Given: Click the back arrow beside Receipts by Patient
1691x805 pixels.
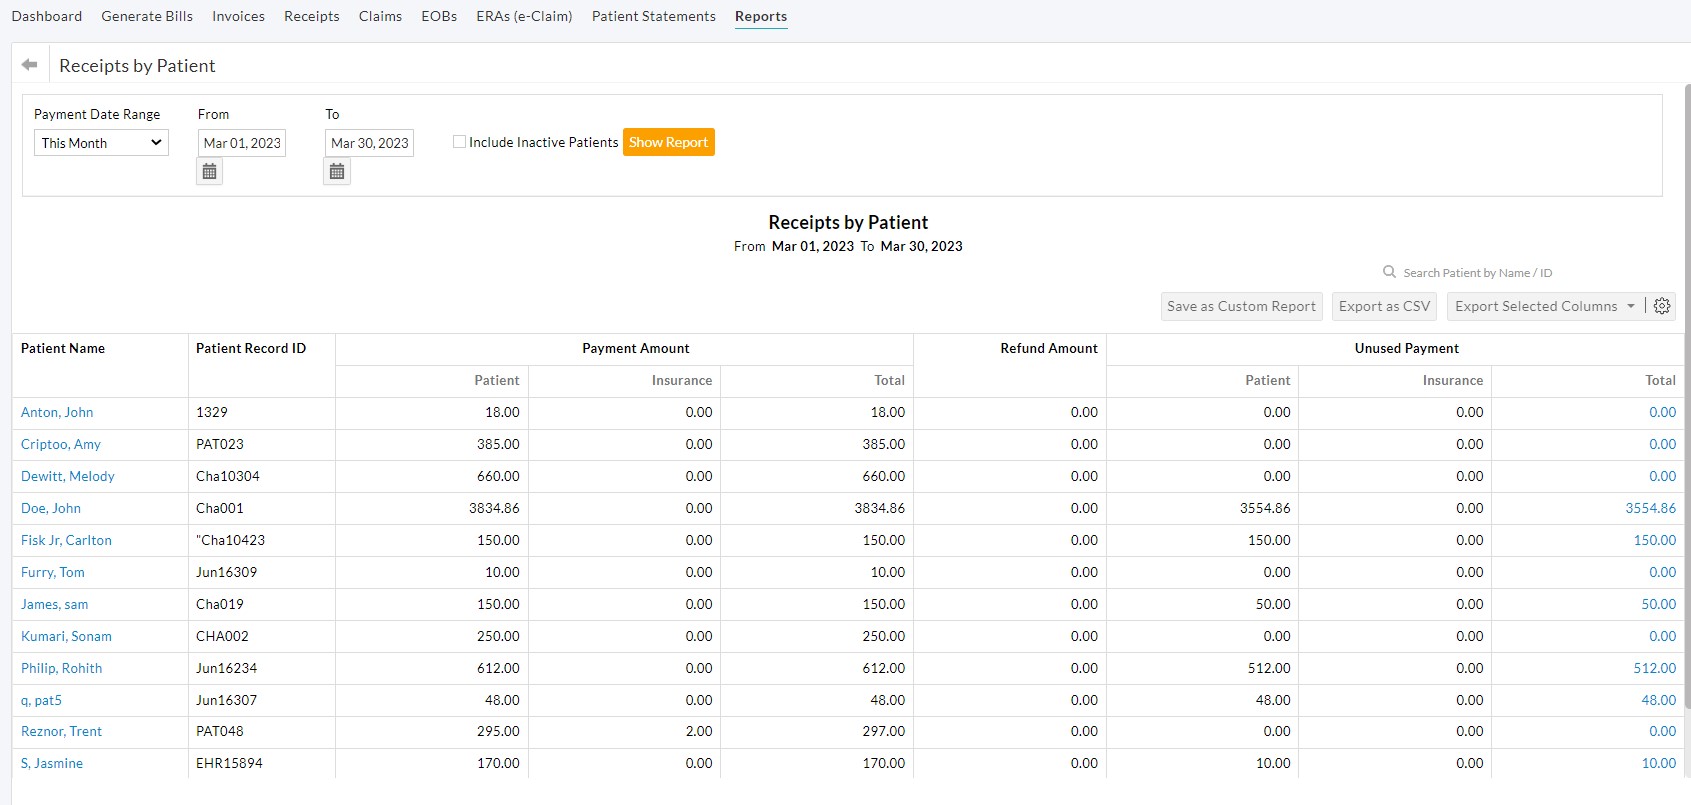Looking at the screenshot, I should (30, 65).
